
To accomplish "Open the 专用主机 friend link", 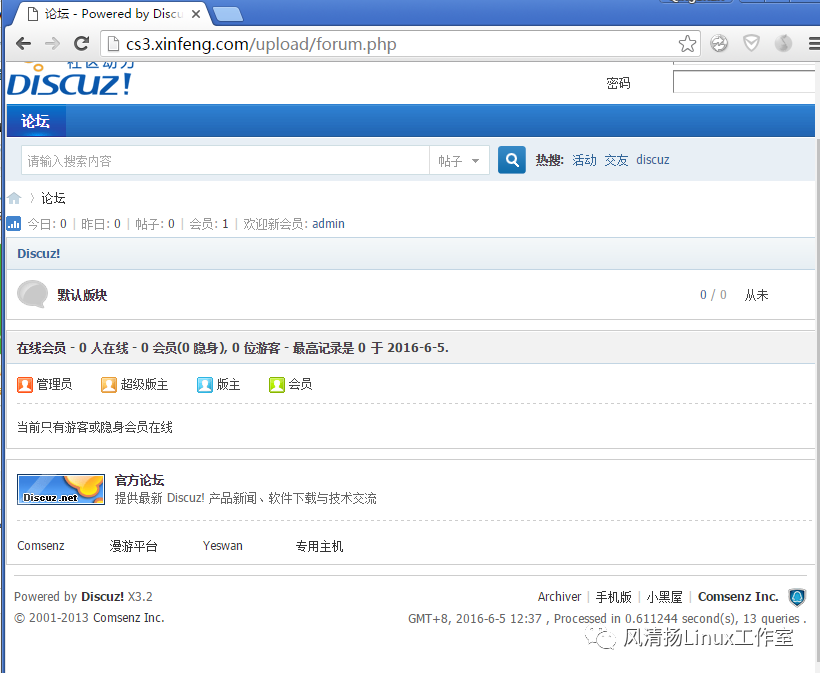I will pos(320,546).
